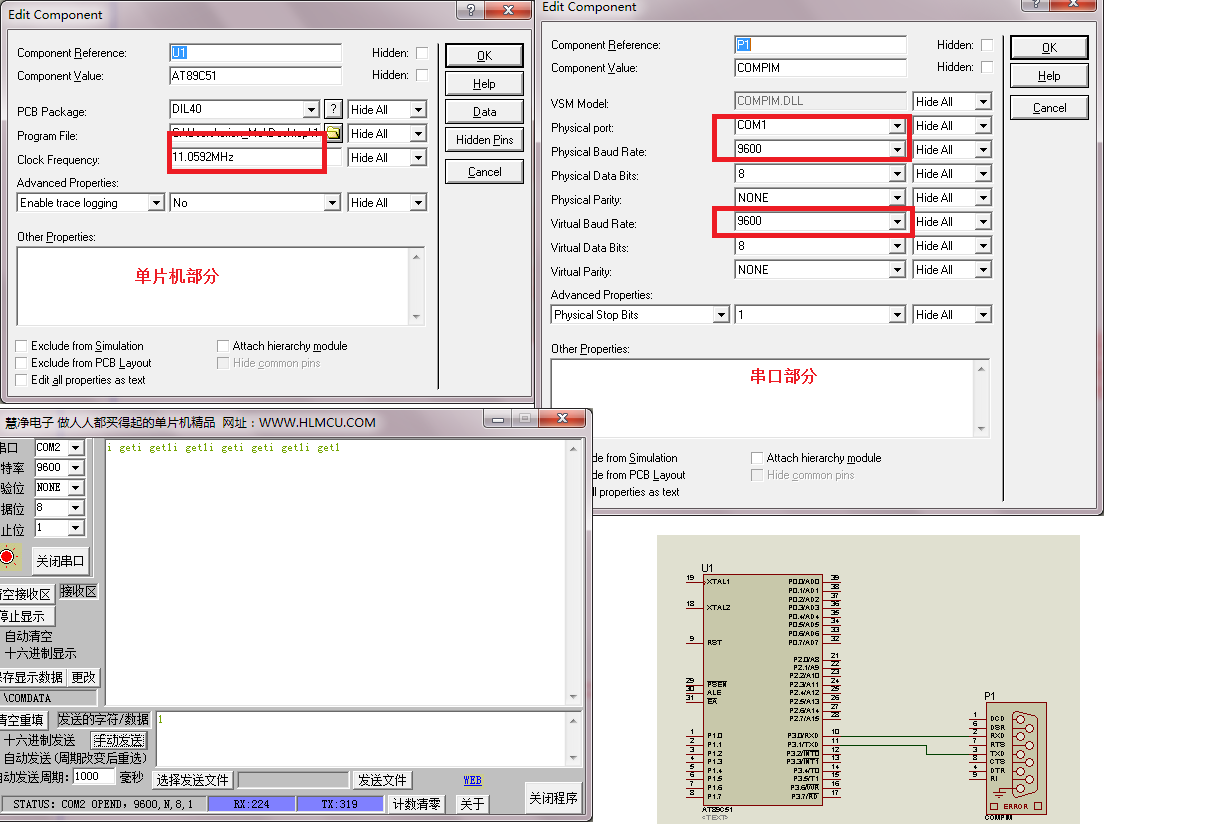Screen dimensions: 1210x824
Task: Check Edit all properties as text in U1 dialog
Action: (x=21, y=380)
